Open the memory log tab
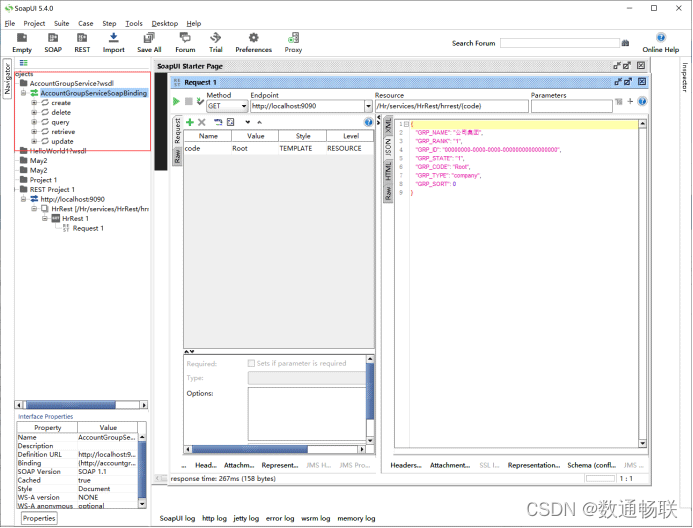 (356, 519)
